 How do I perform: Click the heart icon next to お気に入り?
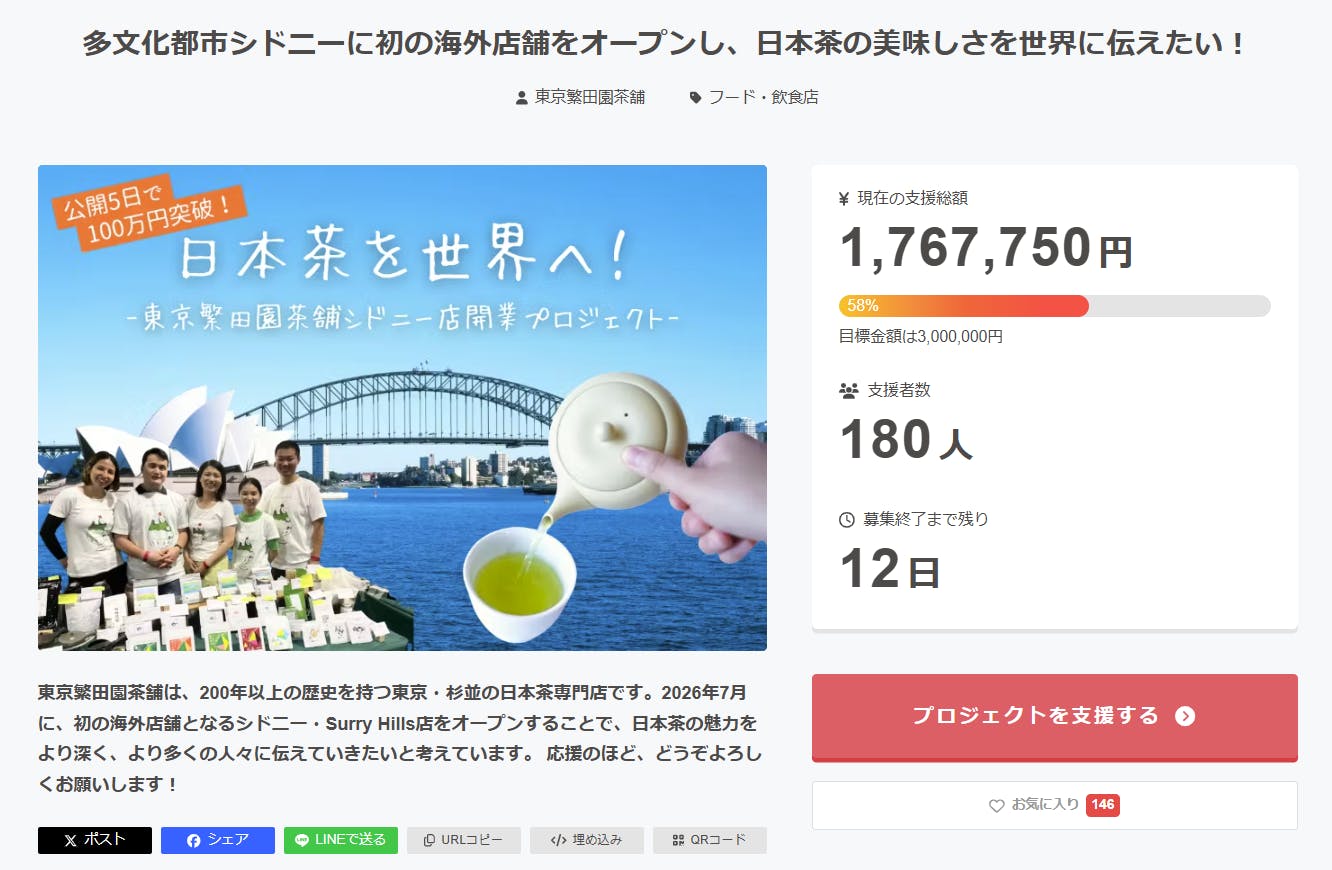(x=996, y=806)
